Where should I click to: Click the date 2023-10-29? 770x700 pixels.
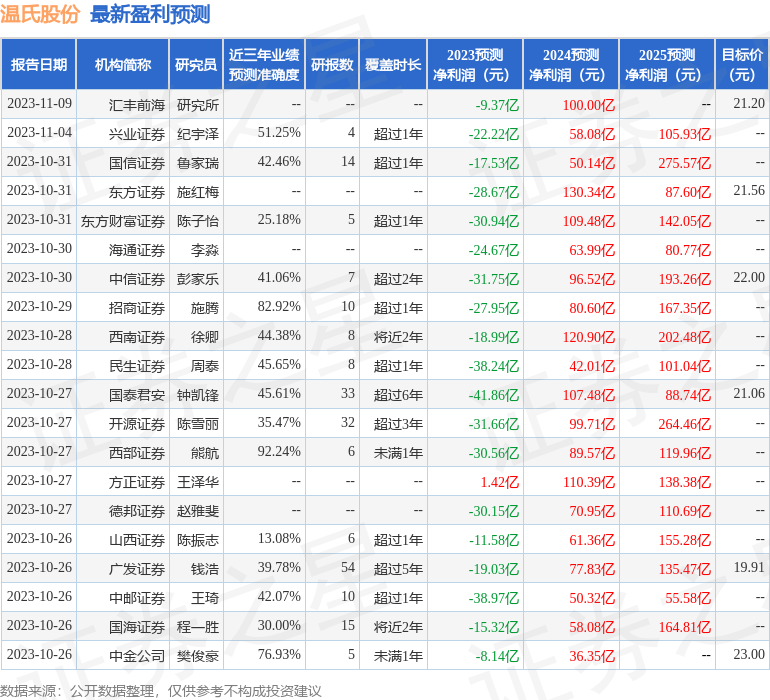pyautogui.click(x=39, y=306)
